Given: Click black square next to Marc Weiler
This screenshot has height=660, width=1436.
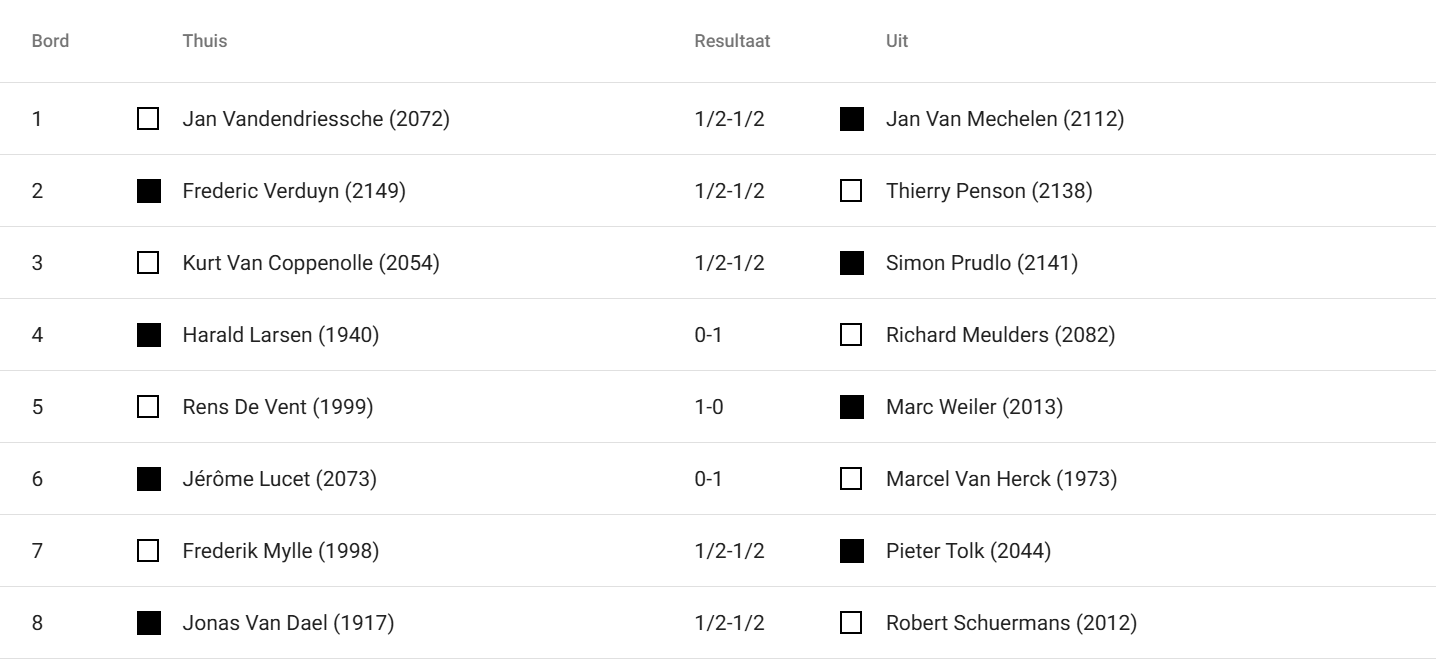Looking at the screenshot, I should click(x=852, y=407).
